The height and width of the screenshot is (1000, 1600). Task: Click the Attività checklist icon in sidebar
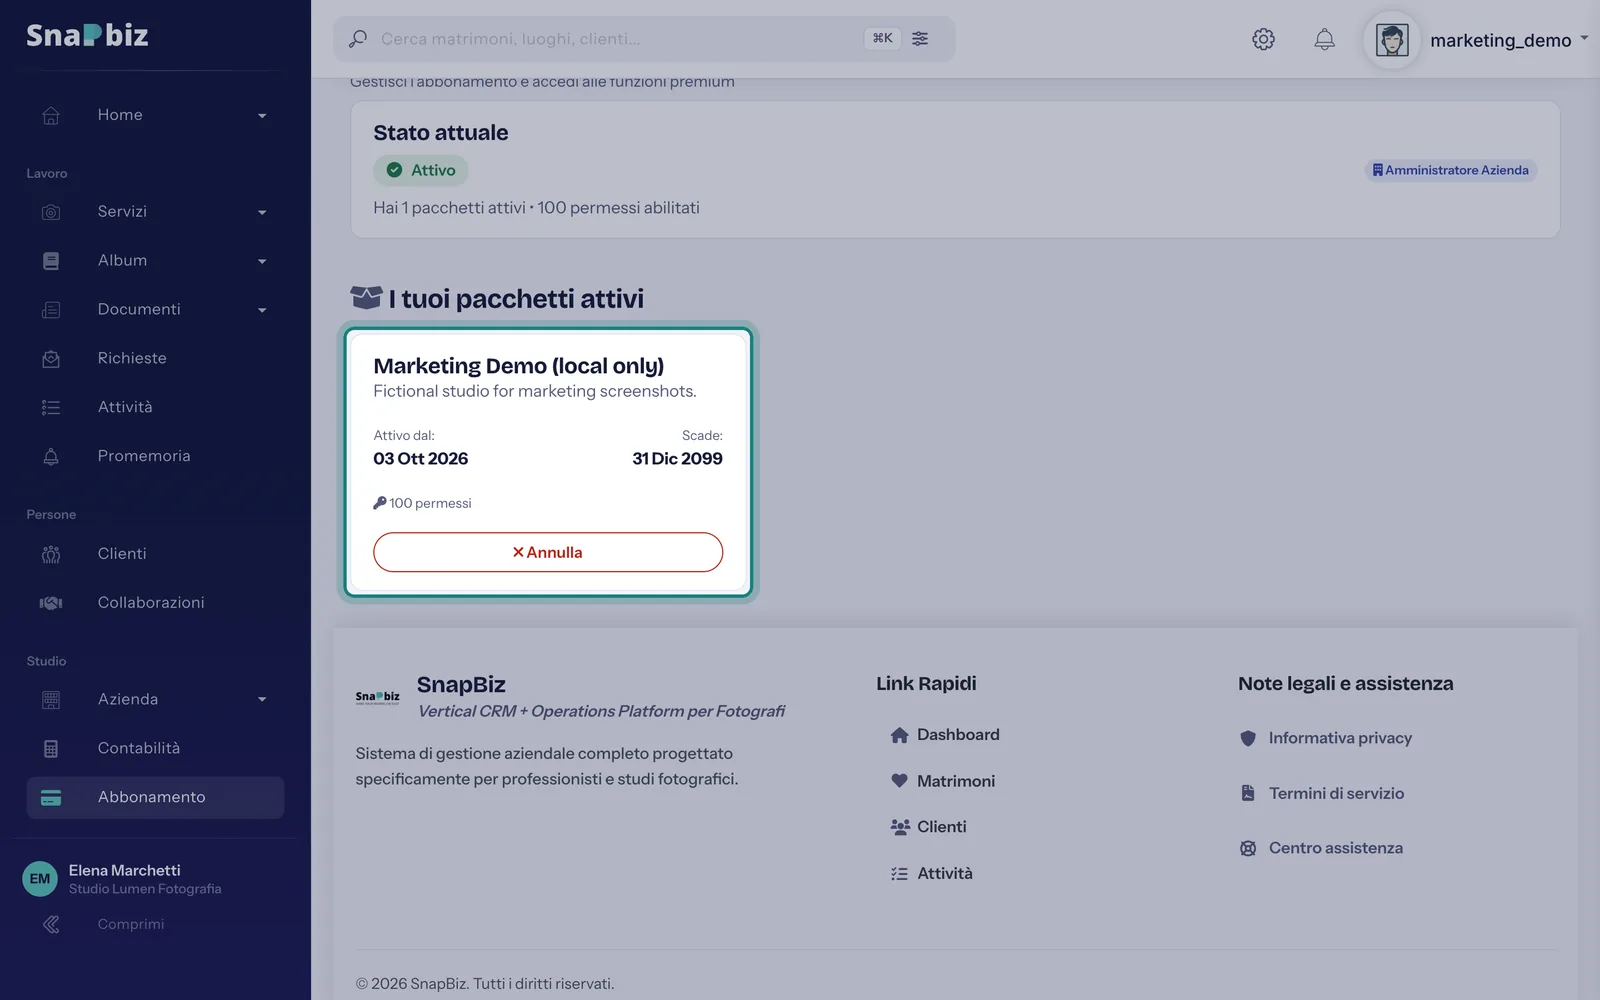[x=51, y=407]
